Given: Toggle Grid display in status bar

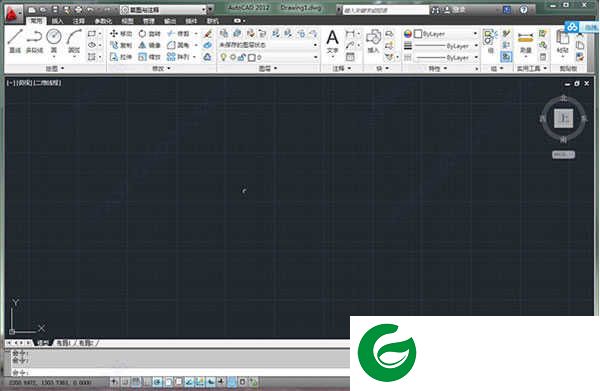Looking at the screenshot, I should coord(136,381).
